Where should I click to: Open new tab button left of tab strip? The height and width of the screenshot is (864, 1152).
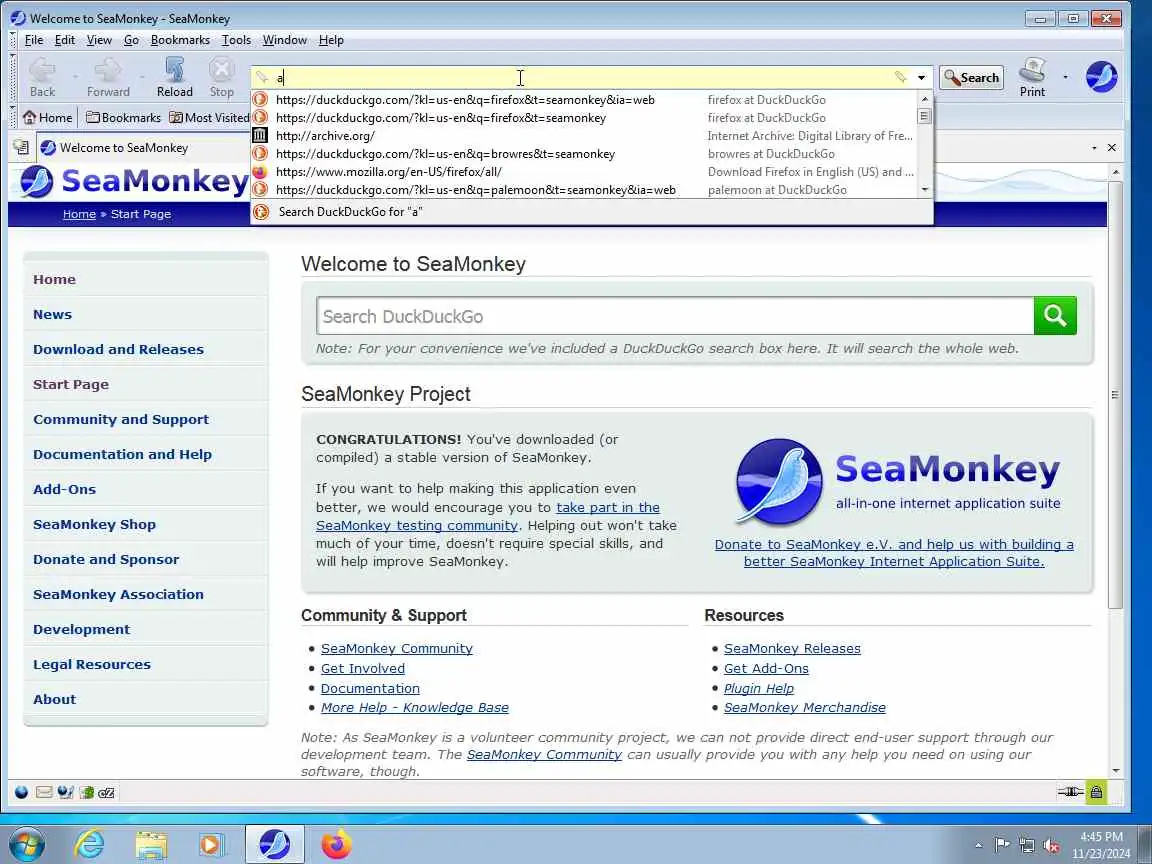pos(21,147)
